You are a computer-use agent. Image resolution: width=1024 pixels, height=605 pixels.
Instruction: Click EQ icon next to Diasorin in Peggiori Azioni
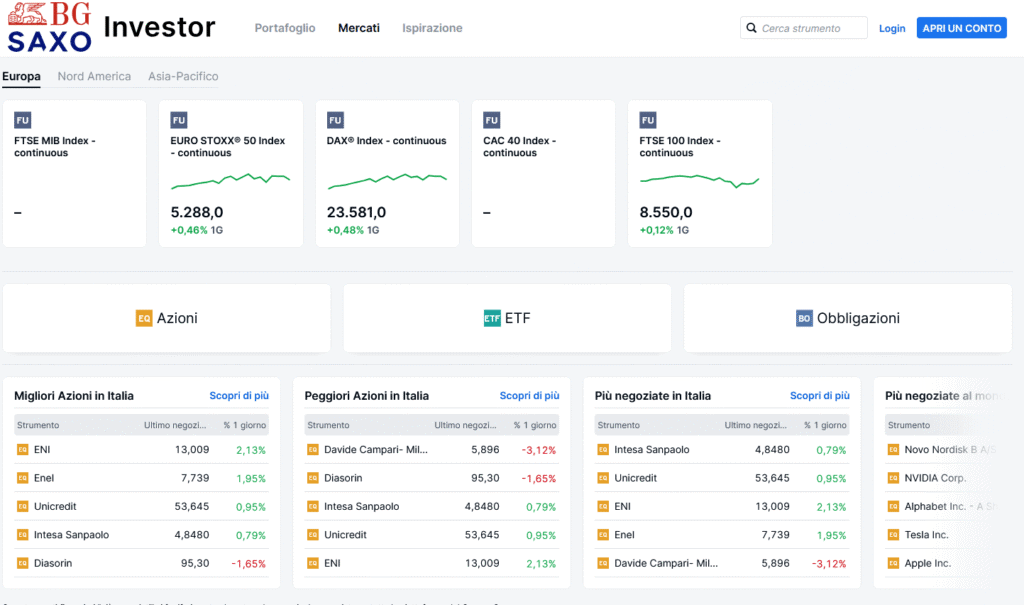tap(313, 478)
